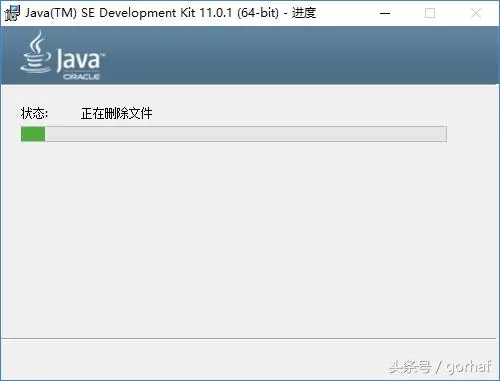Click the Java Oracle logo in the banner
500x381 pixels.
62,55
